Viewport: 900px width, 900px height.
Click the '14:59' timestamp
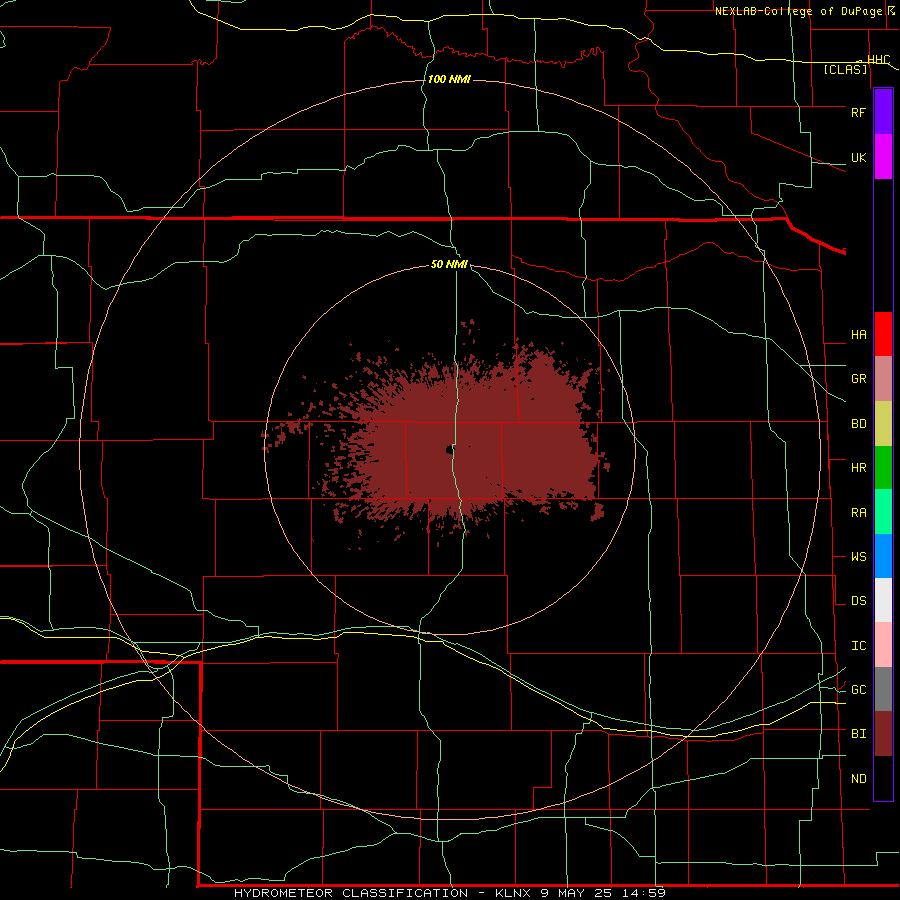(x=643, y=893)
